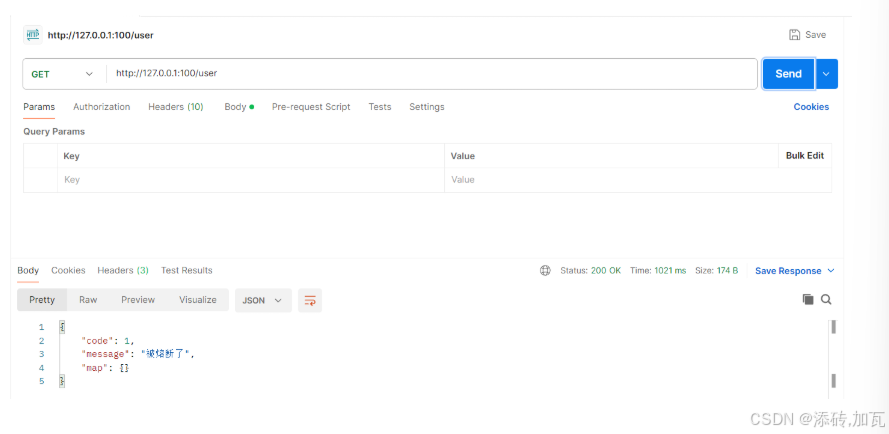
Task: Click the "map": {} response line
Action: pos(105,368)
